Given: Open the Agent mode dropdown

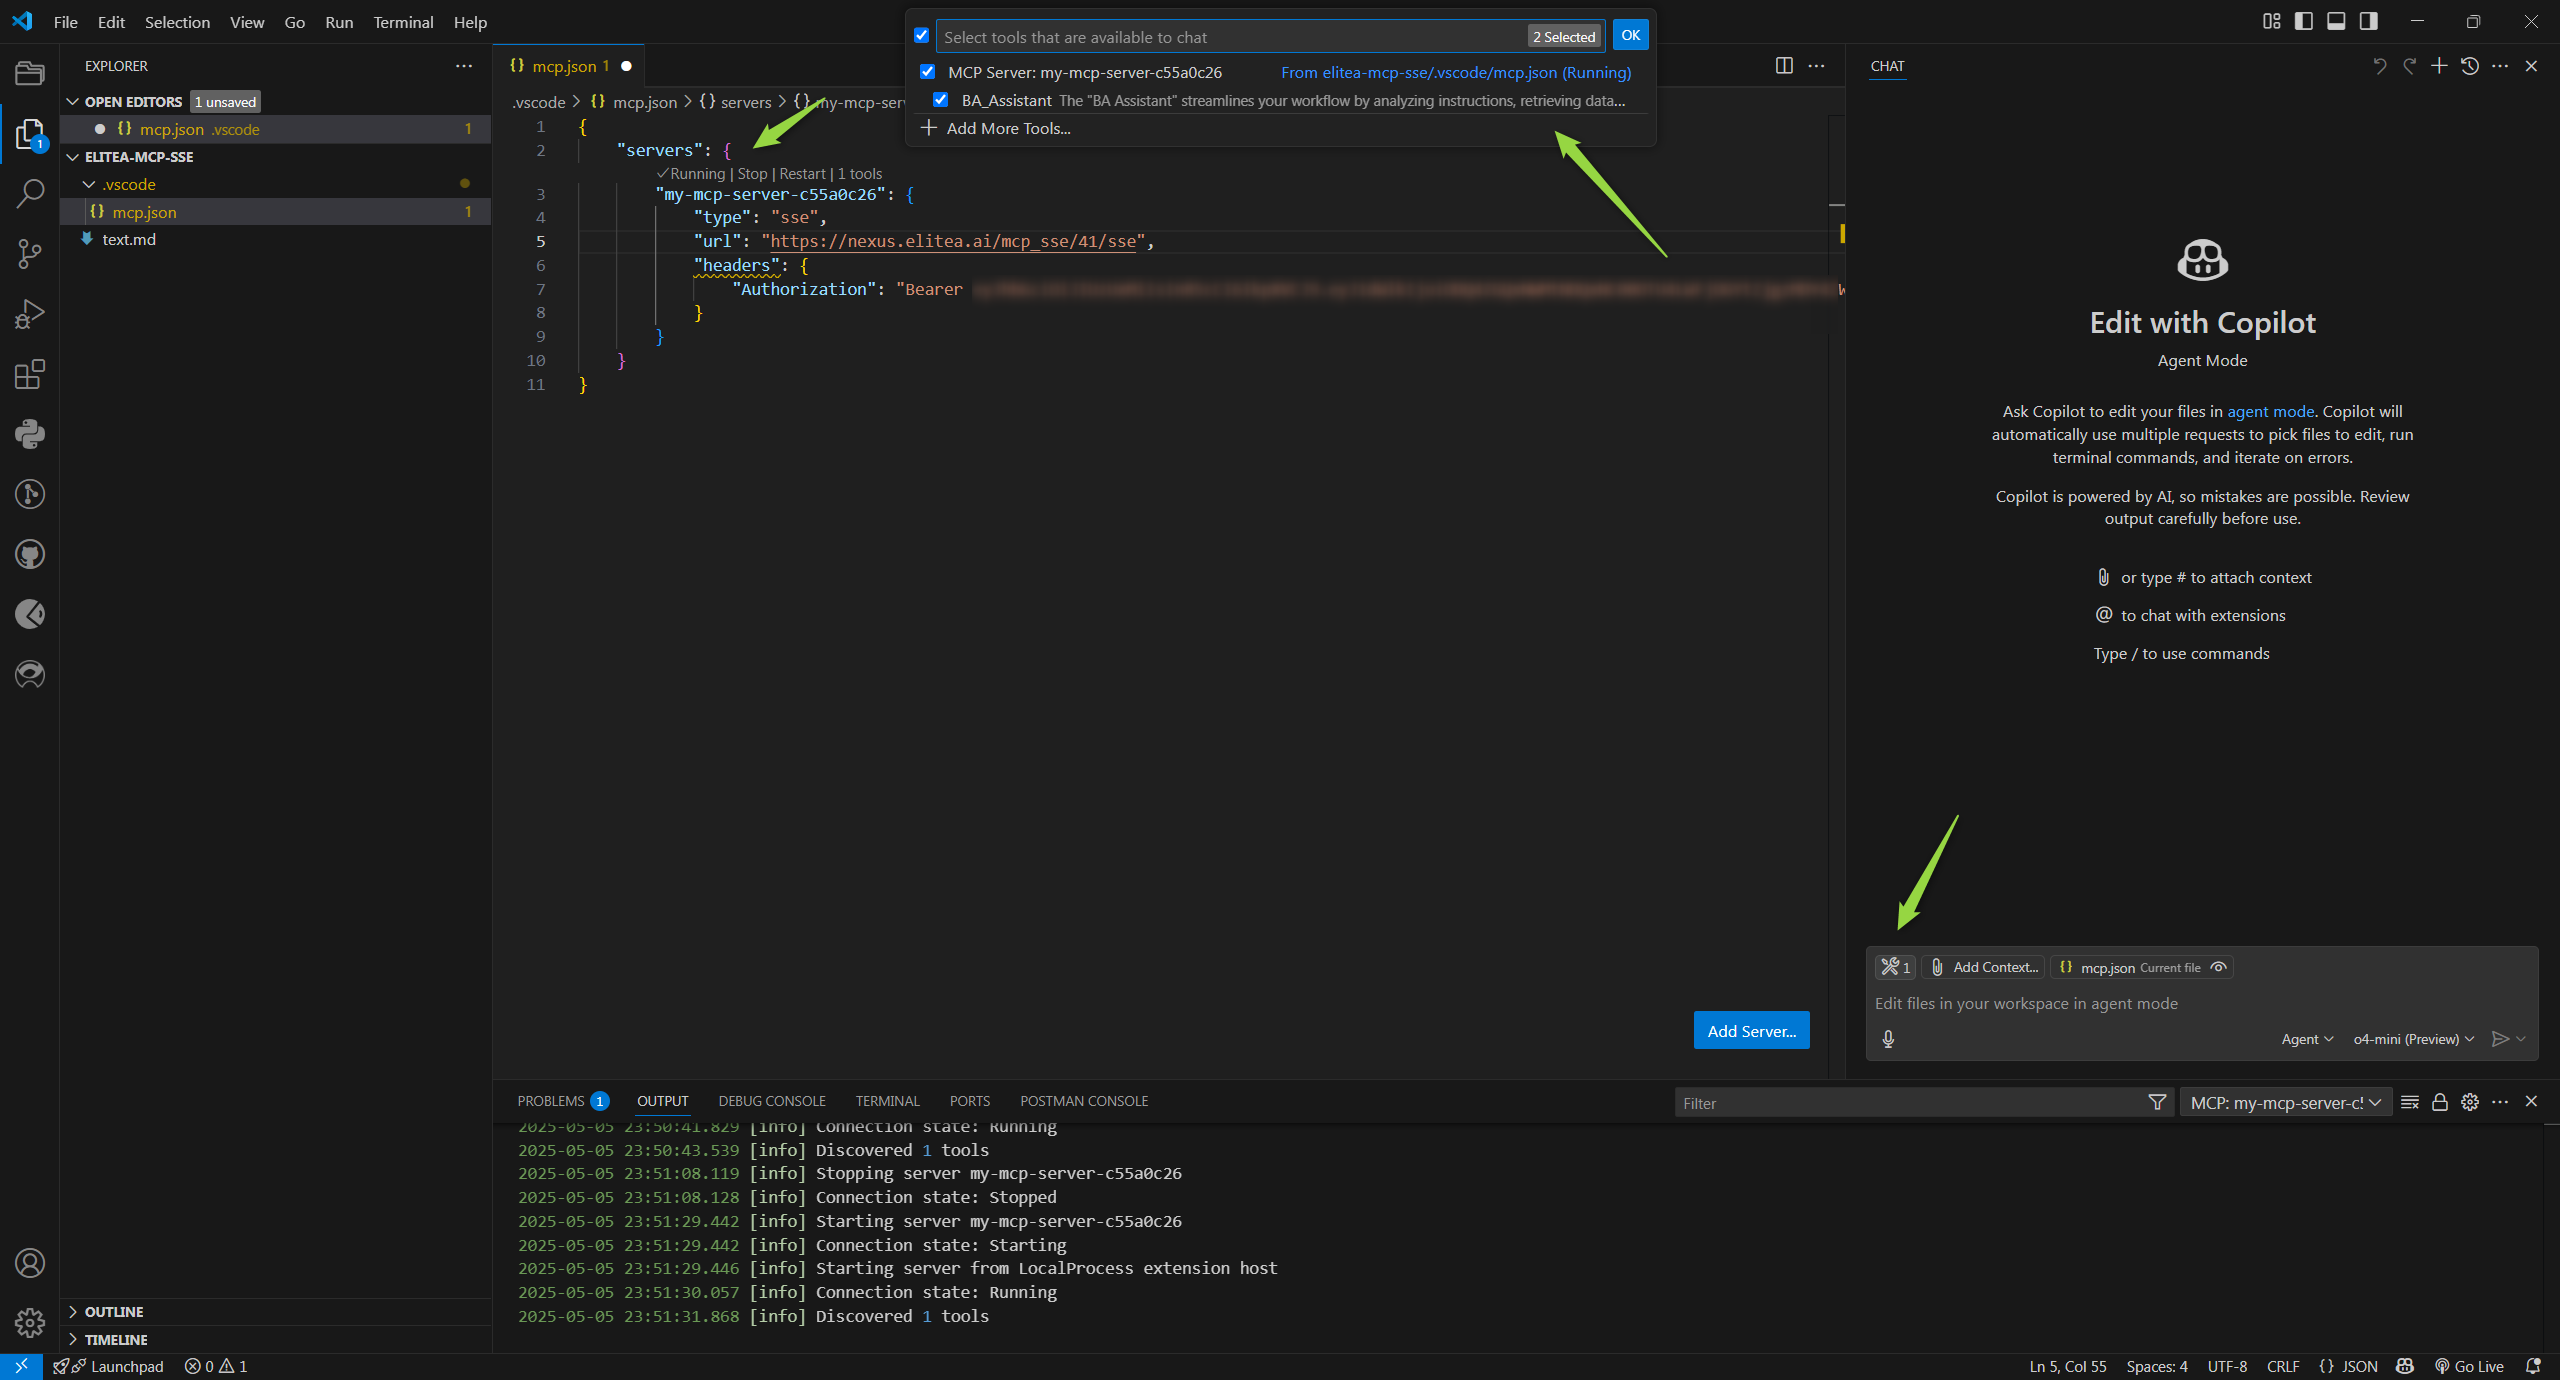Looking at the screenshot, I should point(2307,1039).
